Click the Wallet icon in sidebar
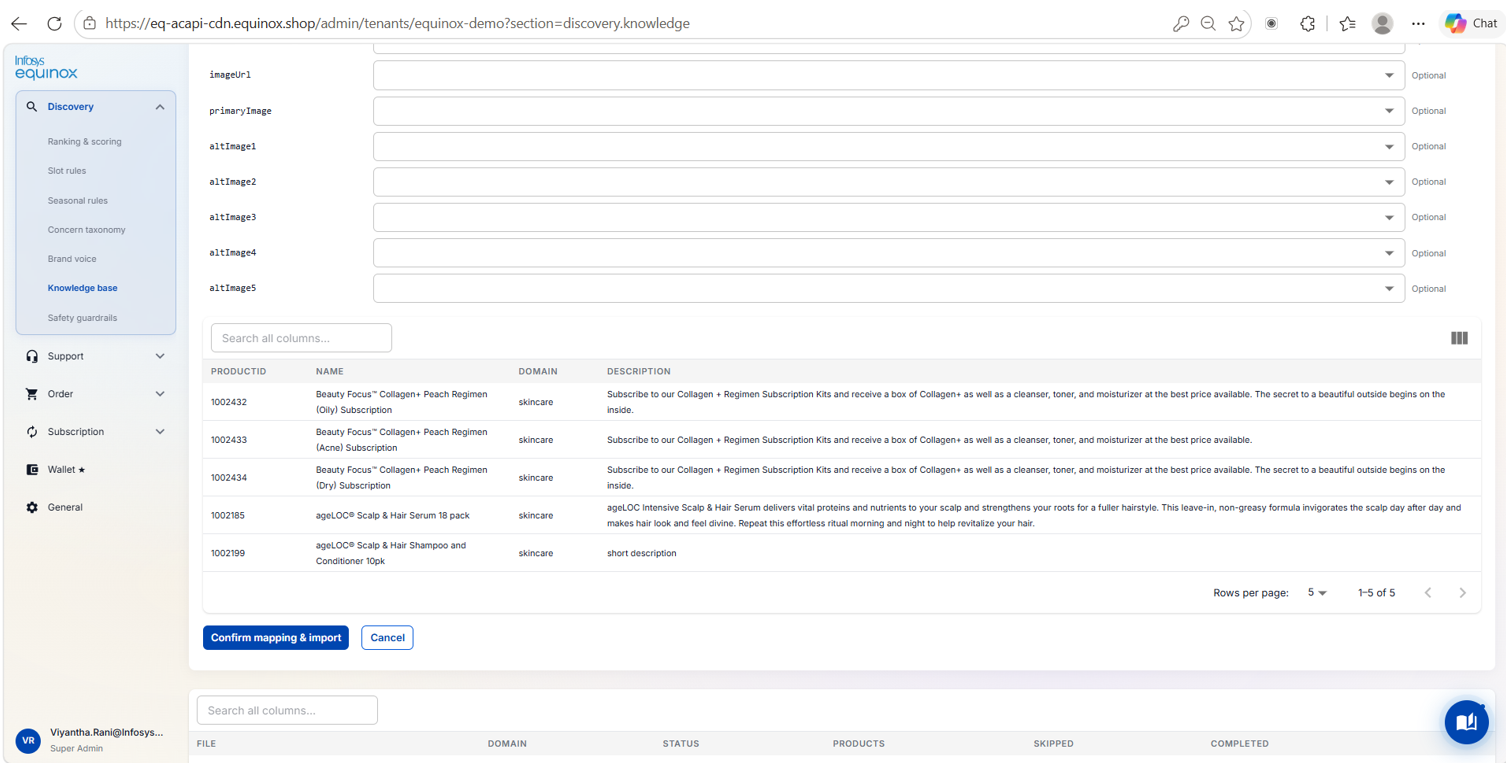Image resolution: width=1506 pixels, height=763 pixels. pyautogui.click(x=32, y=469)
